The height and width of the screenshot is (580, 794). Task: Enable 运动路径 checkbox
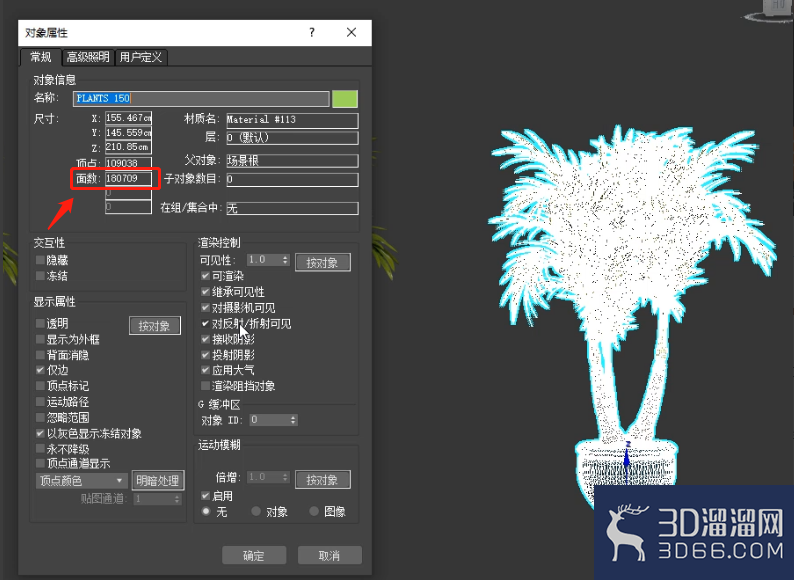pyautogui.click(x=40, y=402)
